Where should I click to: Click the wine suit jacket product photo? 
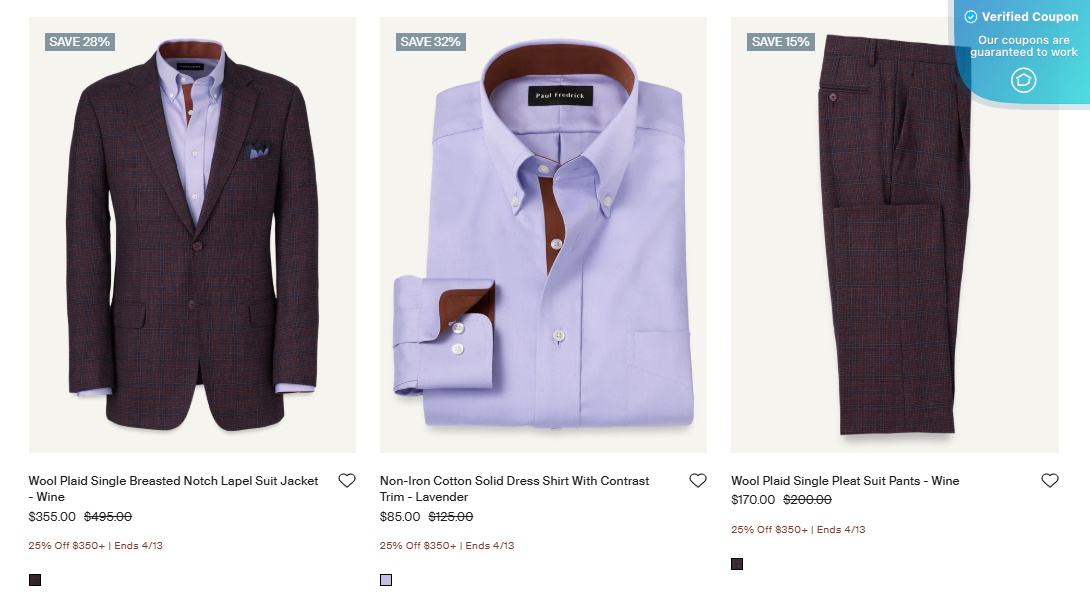(x=190, y=235)
